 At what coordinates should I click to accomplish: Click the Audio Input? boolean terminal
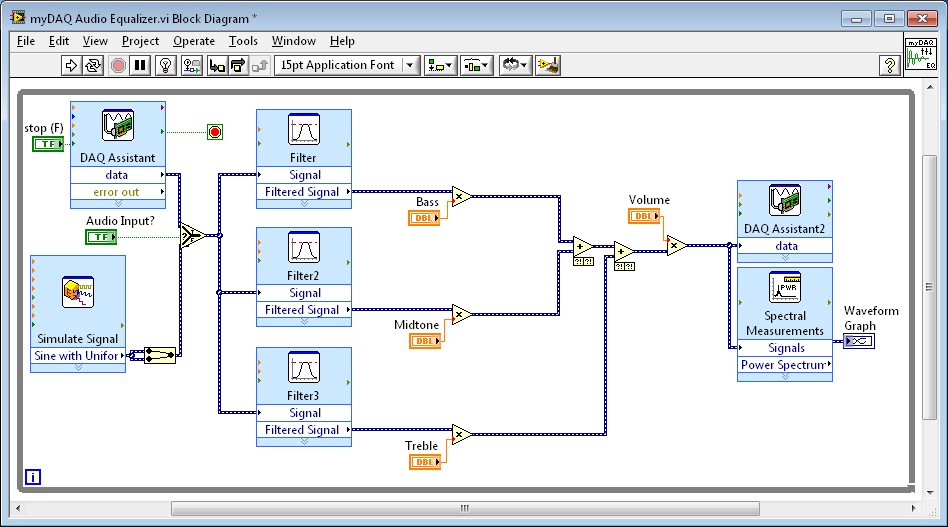click(101, 237)
